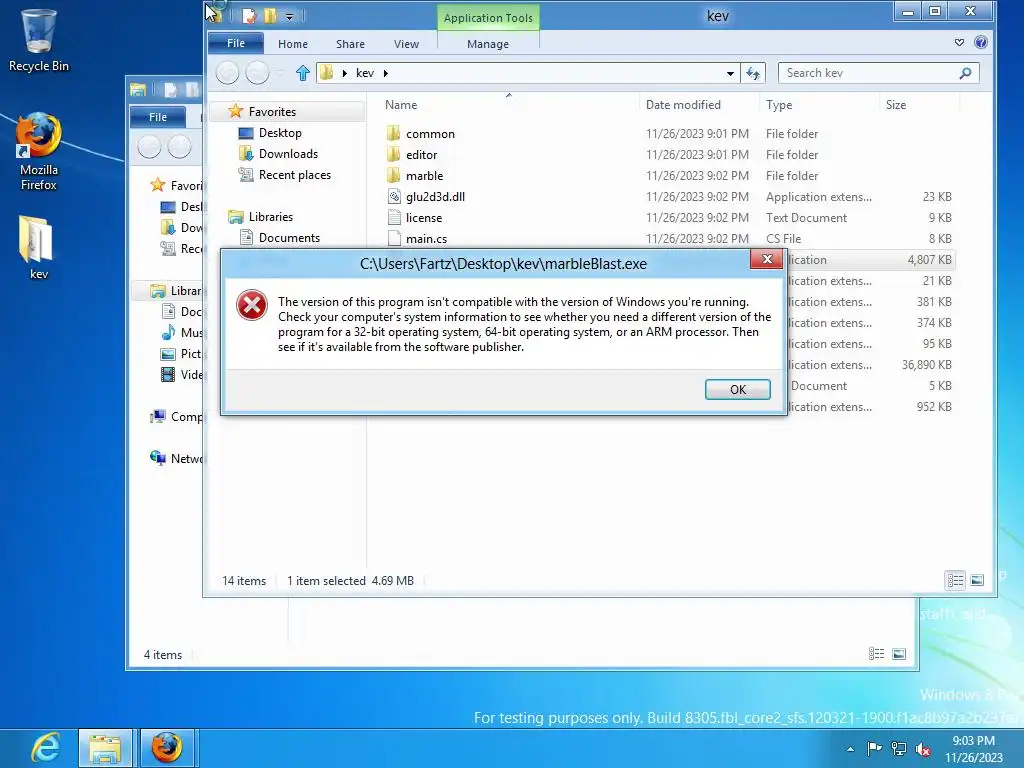1024x768 pixels.
Task: Click the File Explorer taskbar button
Action: (x=105, y=748)
